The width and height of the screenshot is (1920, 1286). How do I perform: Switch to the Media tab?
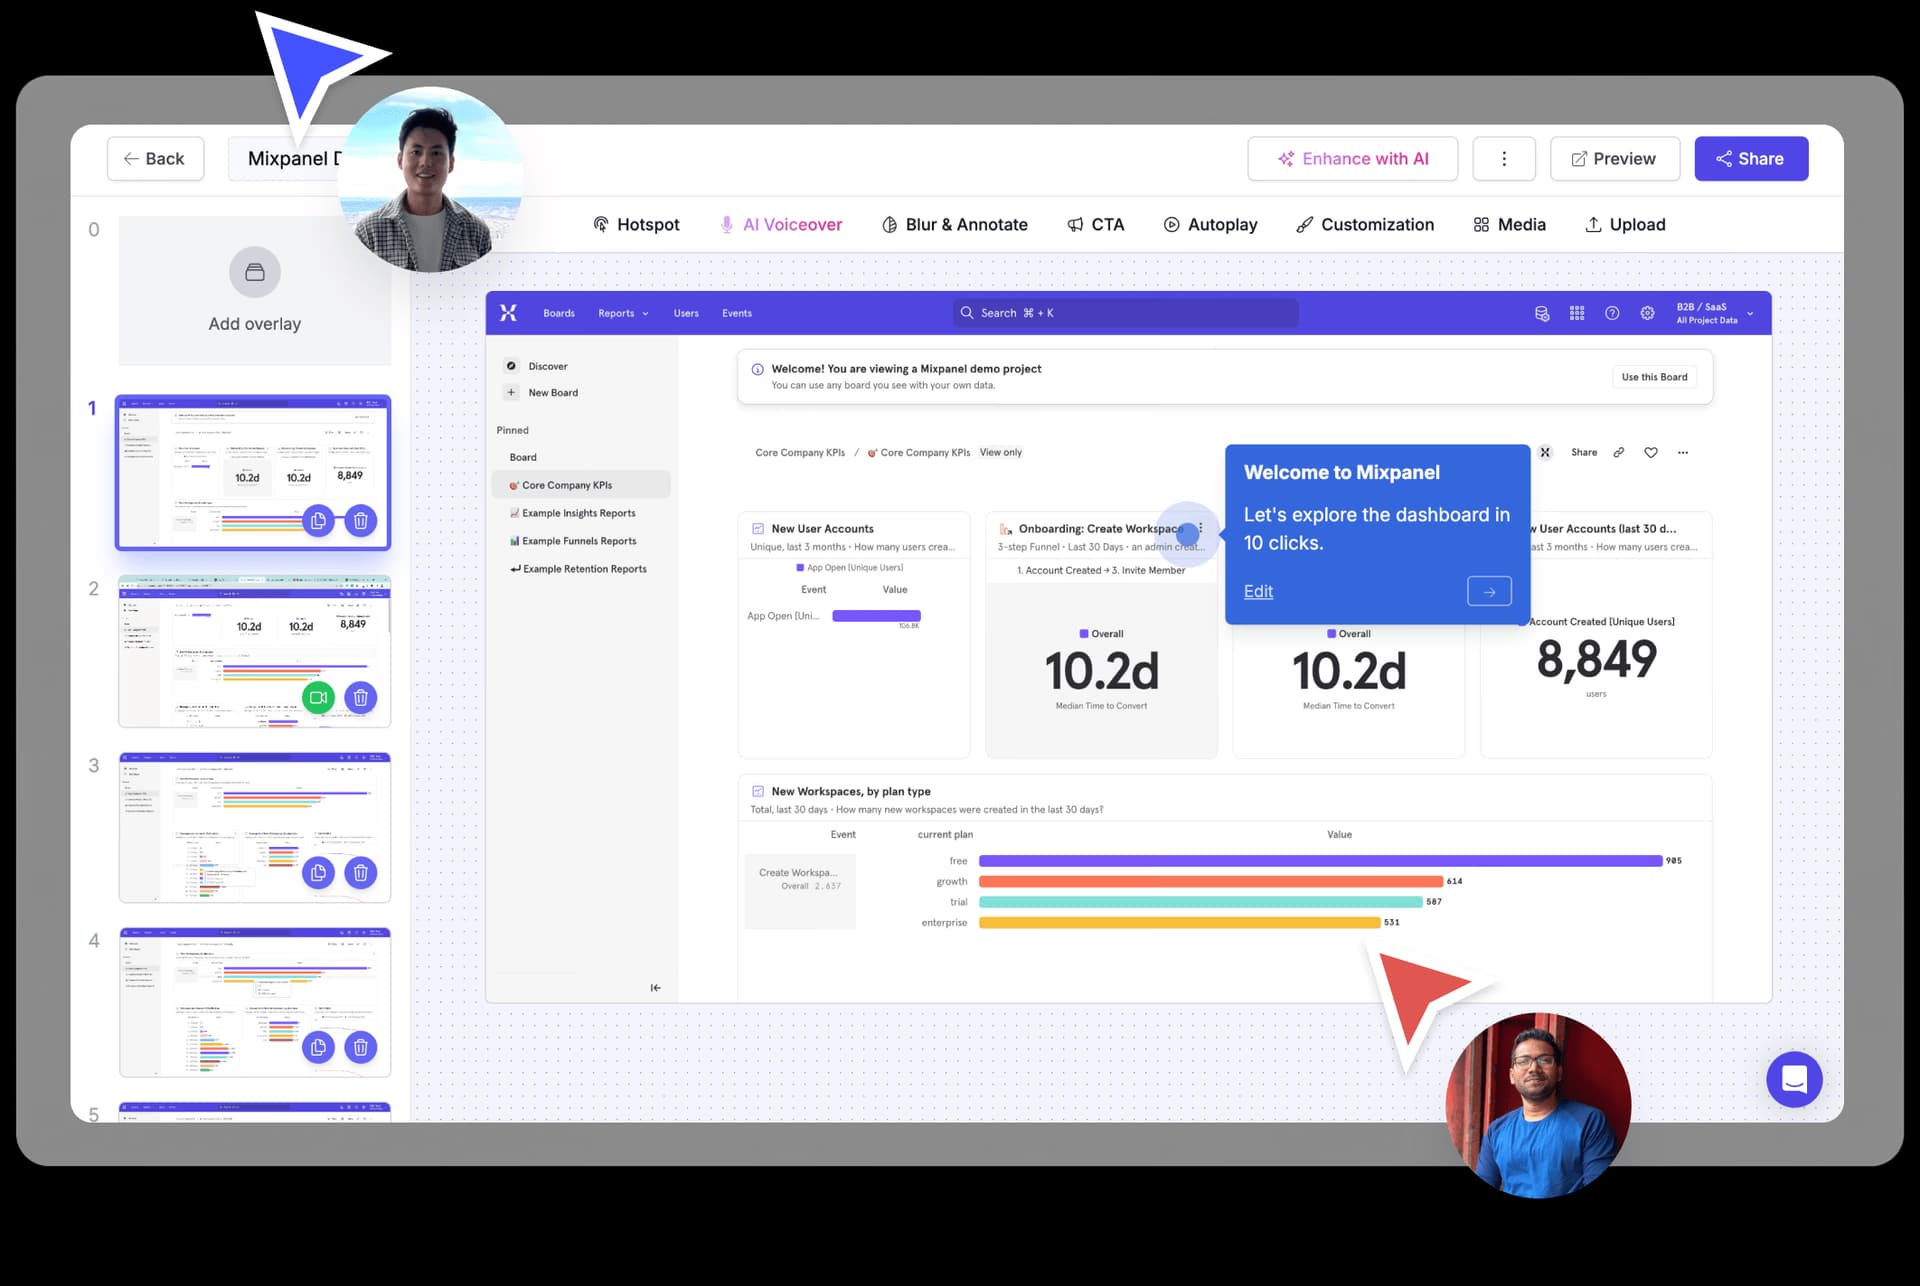1509,224
